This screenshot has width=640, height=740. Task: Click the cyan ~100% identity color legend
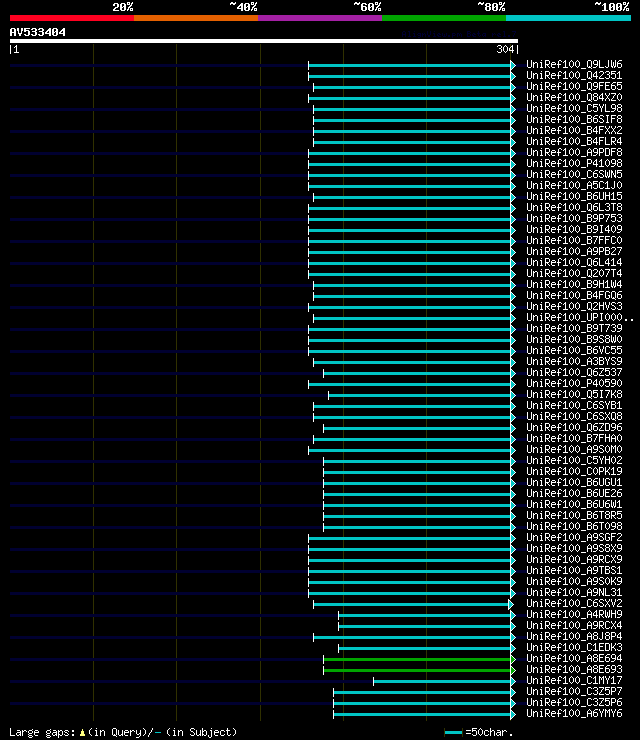tap(568, 18)
